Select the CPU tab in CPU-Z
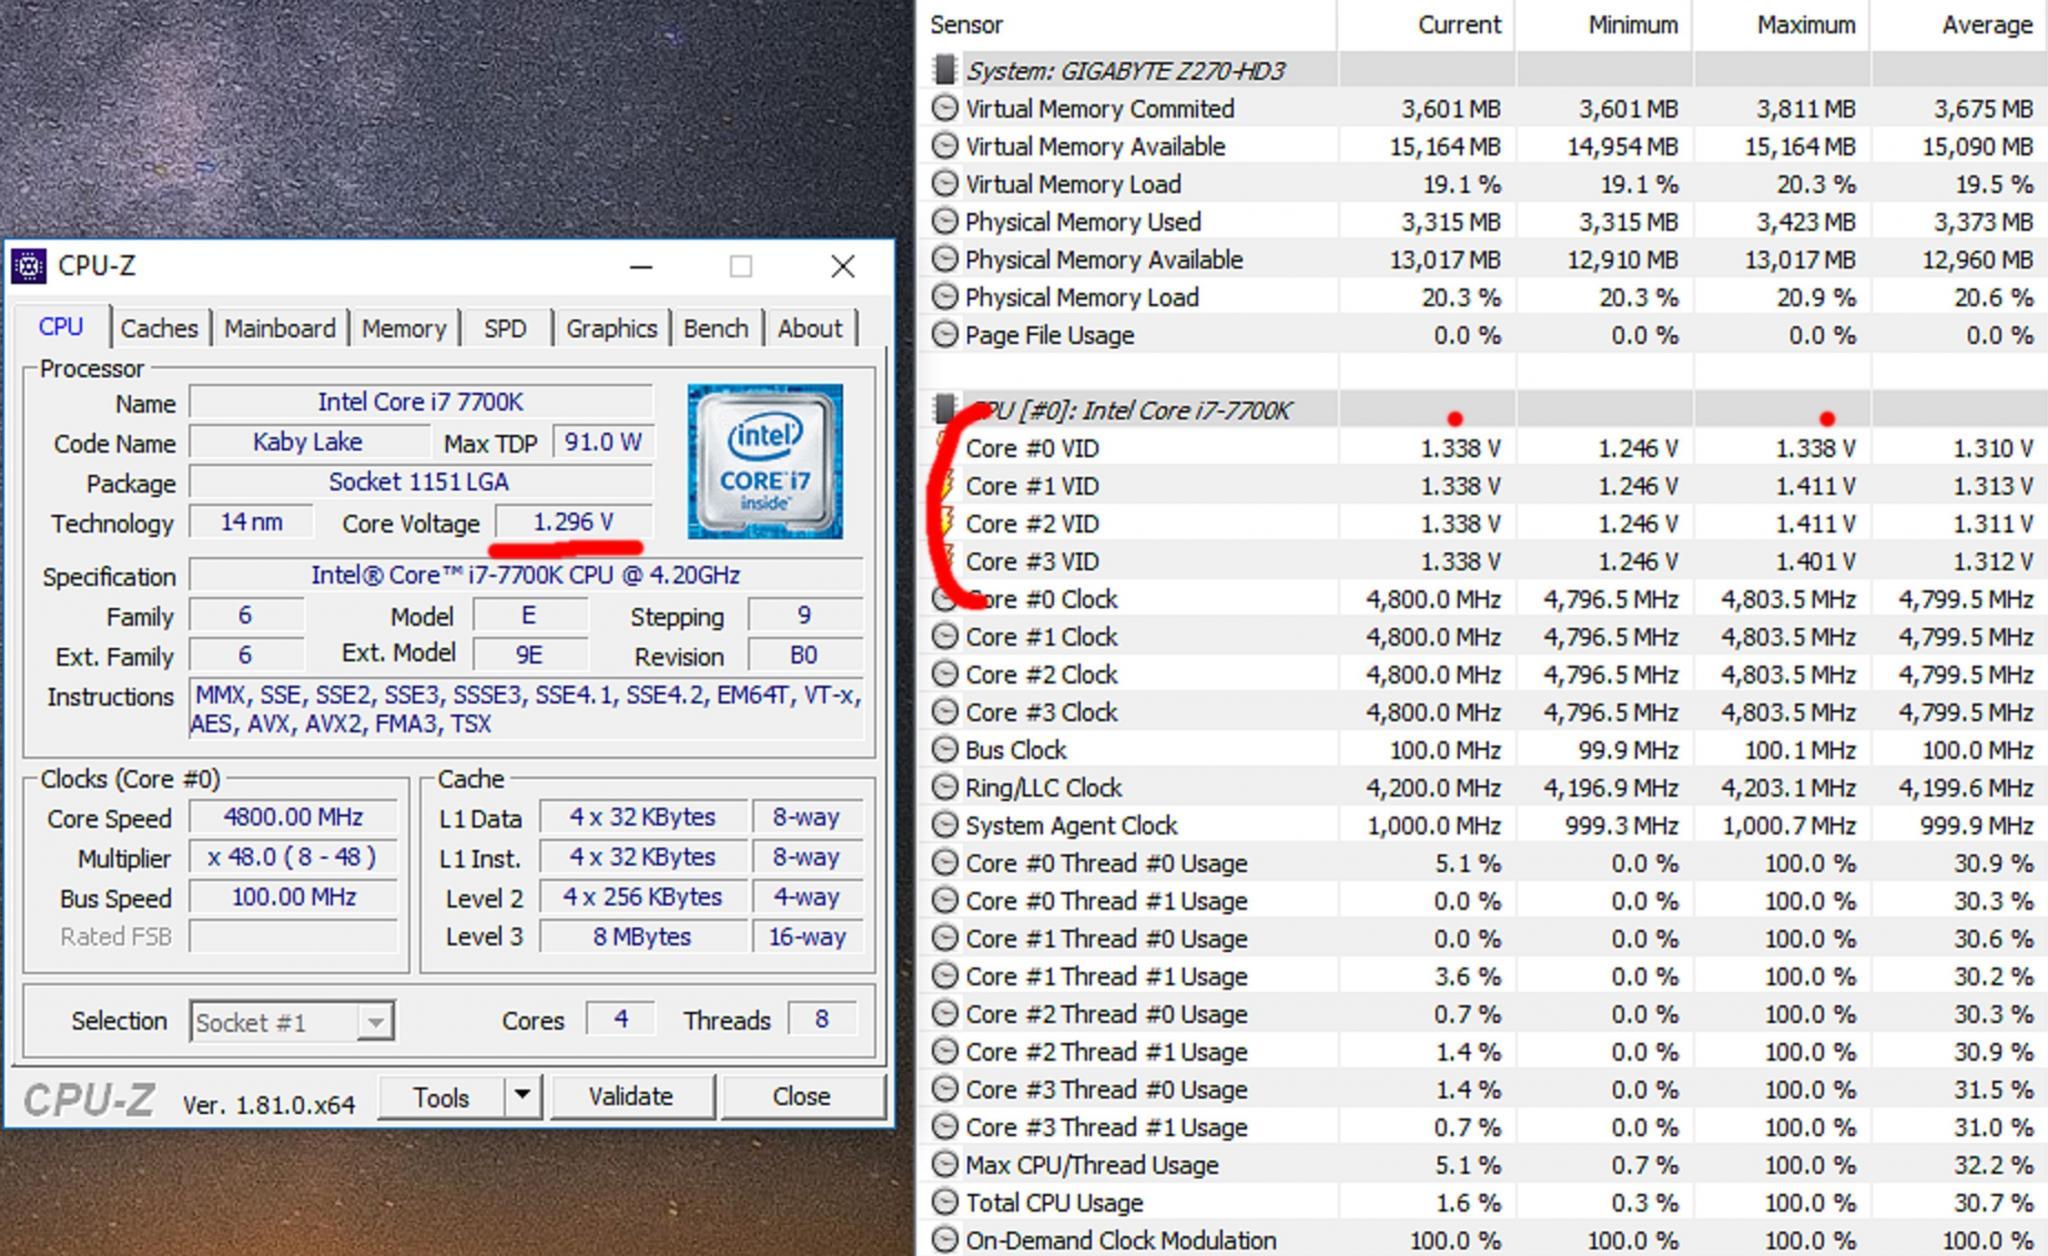Screen dimensions: 2048x1256 coord(61,326)
